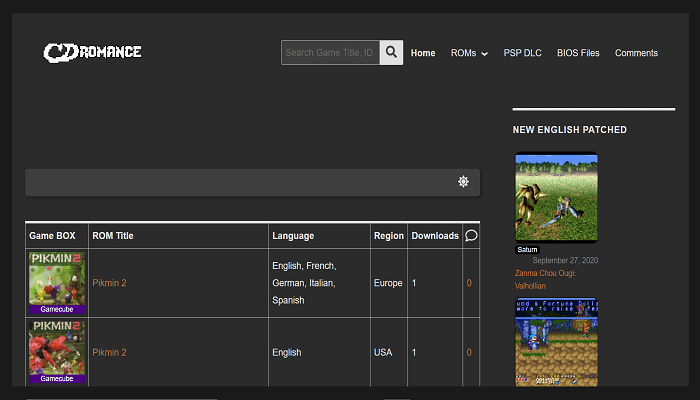The image size is (700, 400).
Task: Open Pikmin 2 USA ROM link
Action: [x=109, y=352]
